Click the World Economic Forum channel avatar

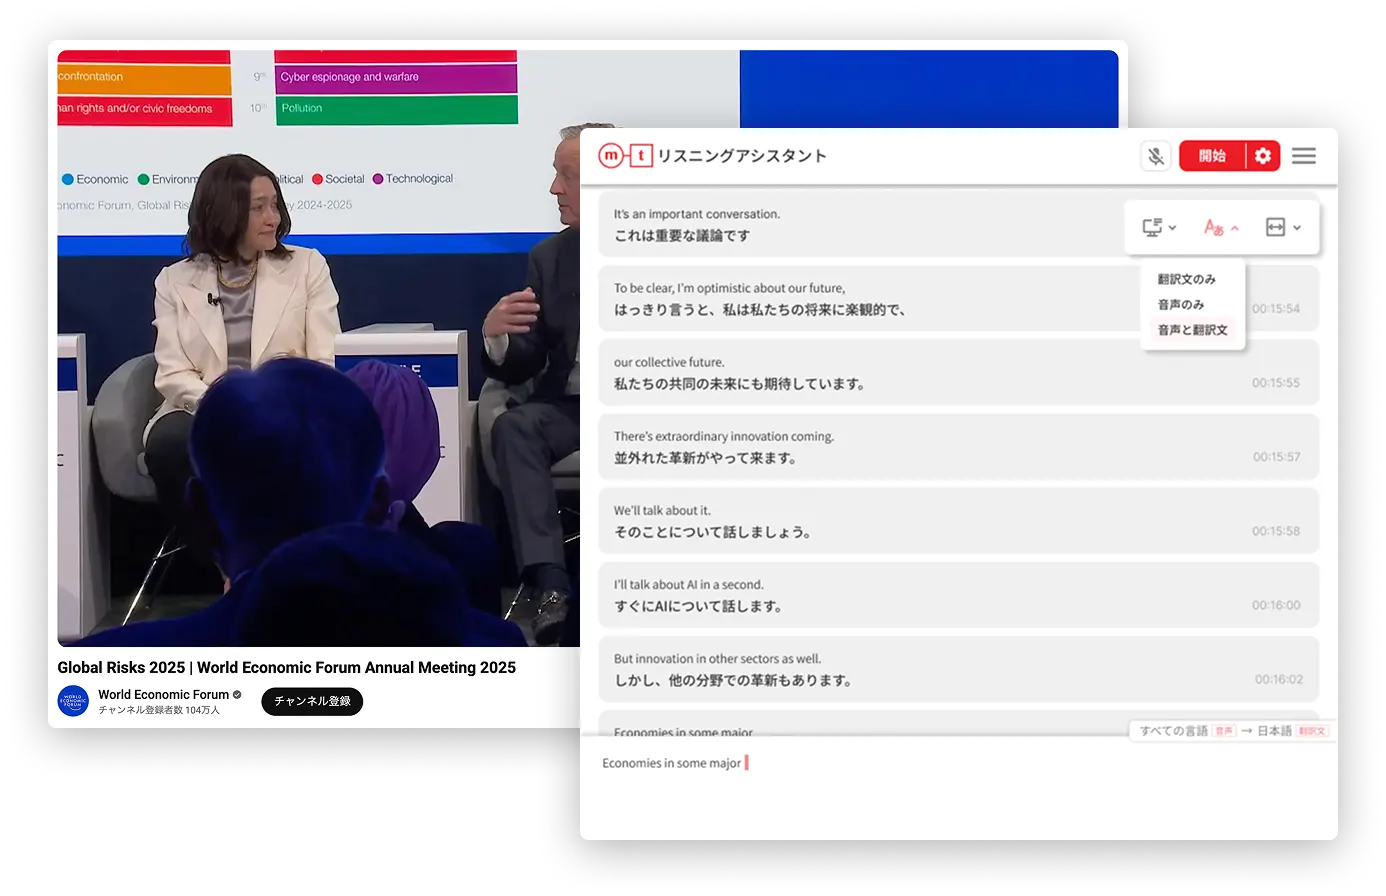73,701
